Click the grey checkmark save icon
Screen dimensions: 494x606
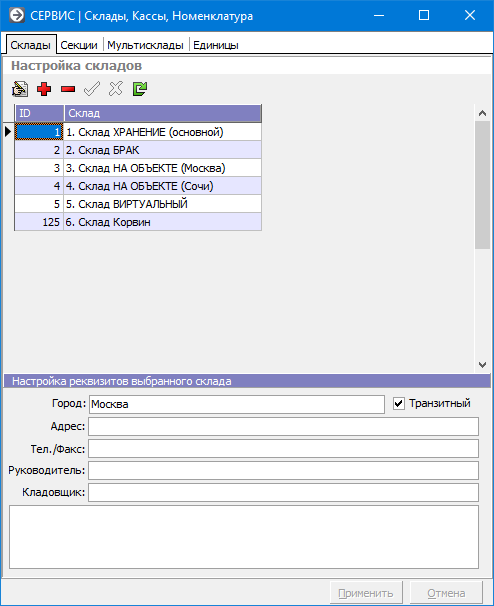click(x=92, y=89)
